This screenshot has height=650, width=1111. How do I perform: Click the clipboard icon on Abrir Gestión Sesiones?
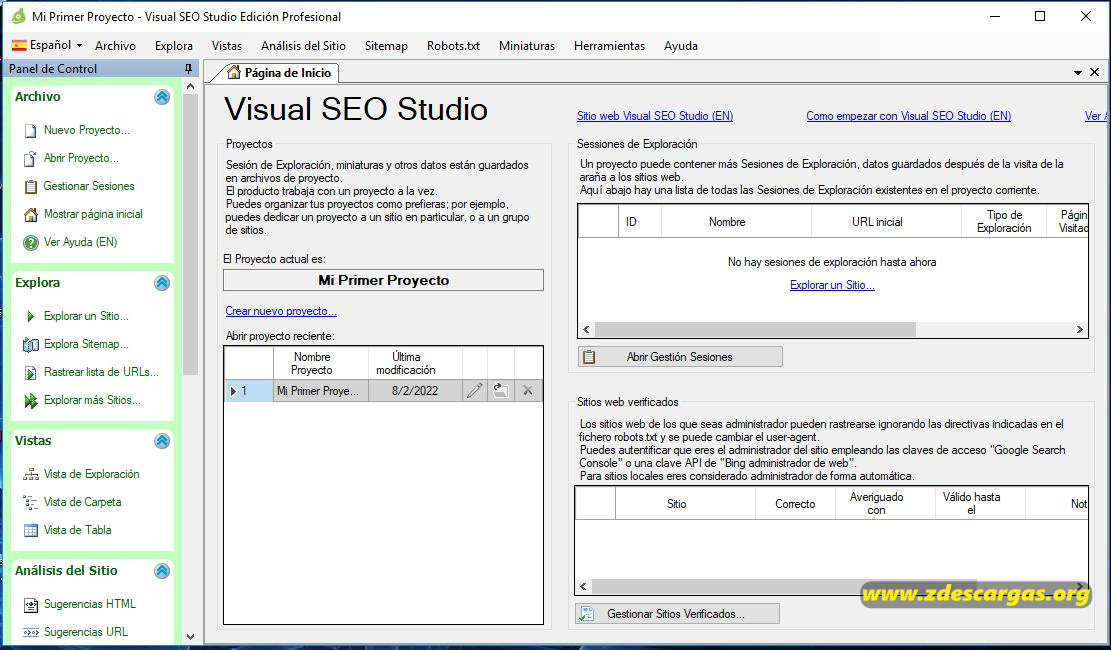click(x=589, y=357)
